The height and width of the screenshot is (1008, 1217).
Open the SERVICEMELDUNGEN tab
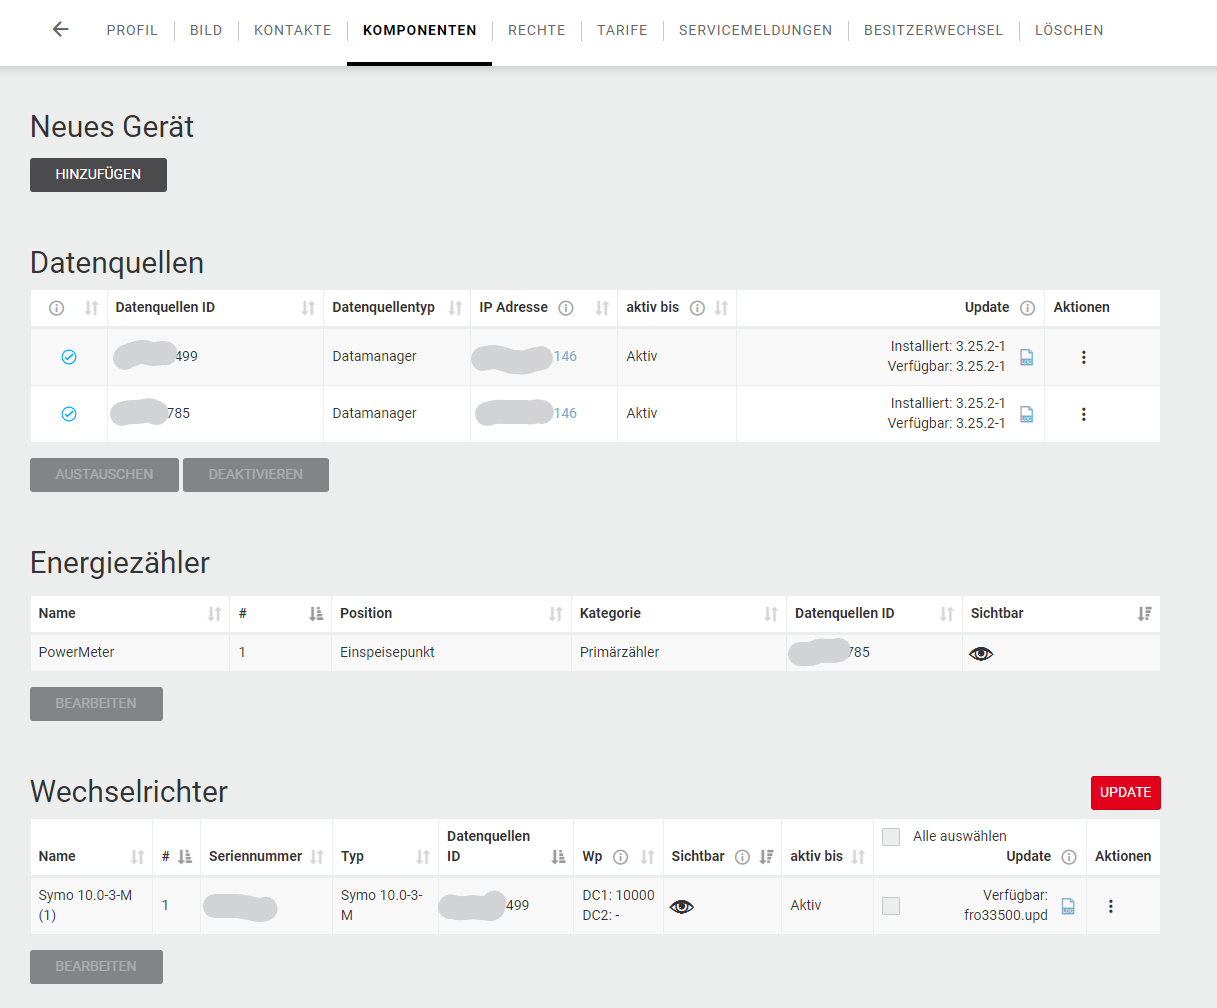point(756,30)
